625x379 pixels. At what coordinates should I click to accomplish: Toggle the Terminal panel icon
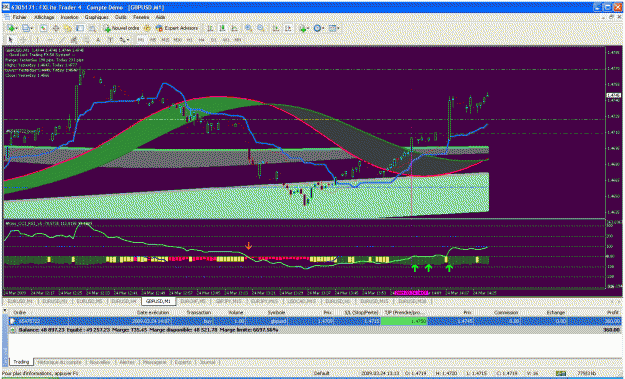(80, 28)
